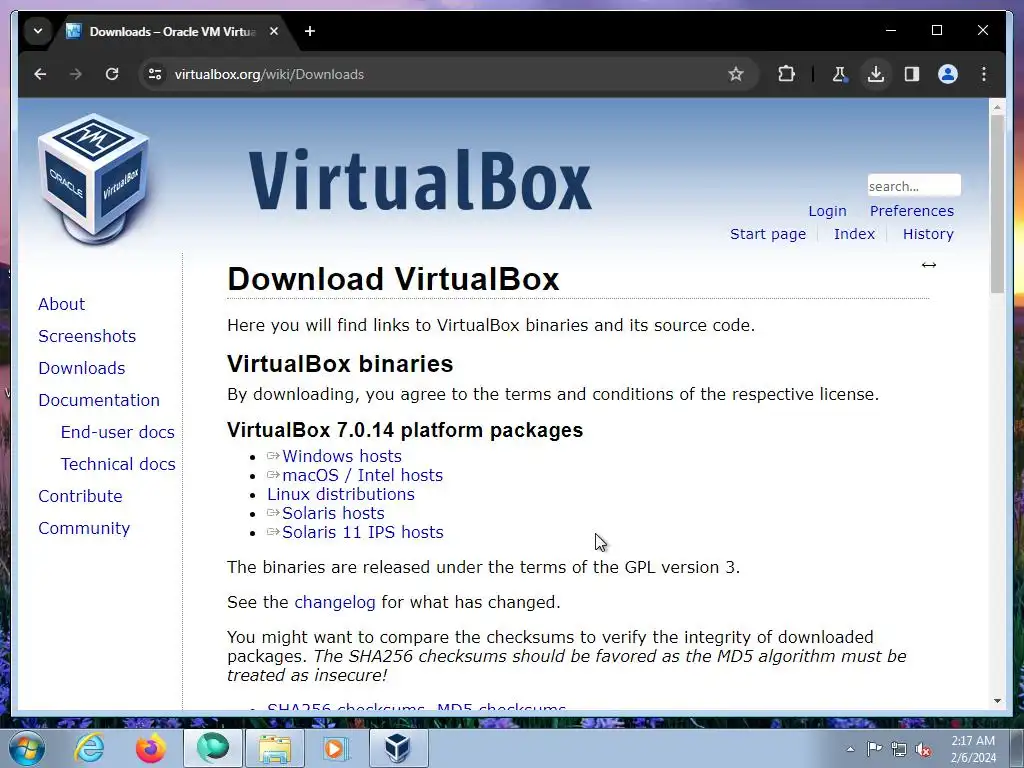Open End-user docs sidebar link

pyautogui.click(x=118, y=432)
